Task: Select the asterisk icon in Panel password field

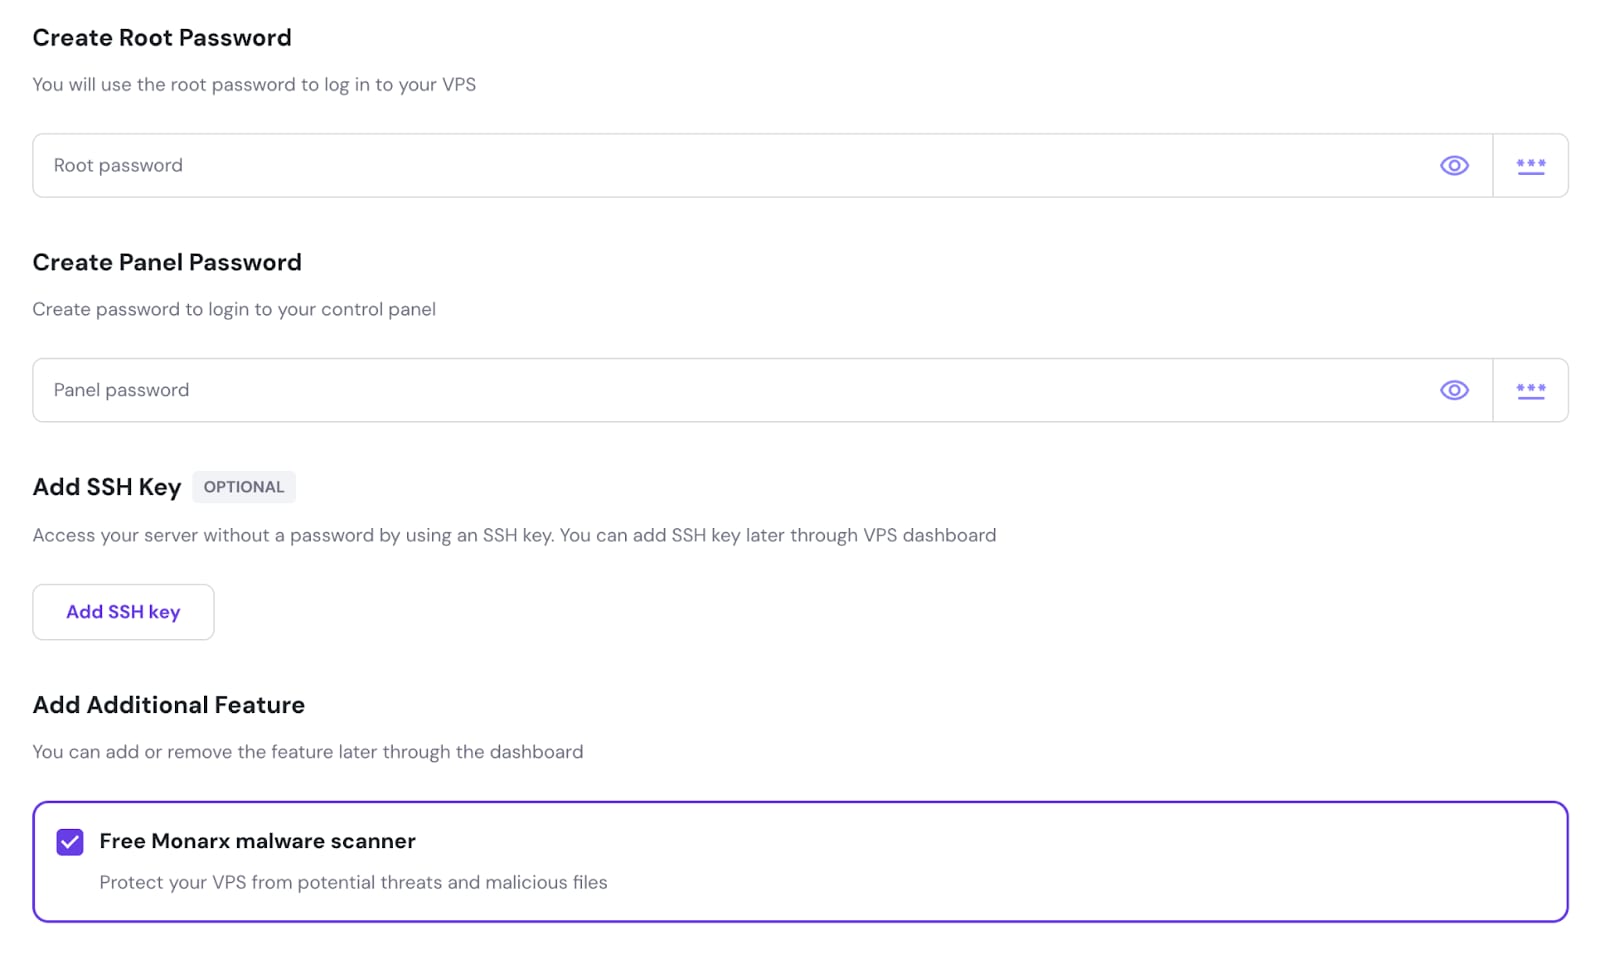Action: point(1531,390)
